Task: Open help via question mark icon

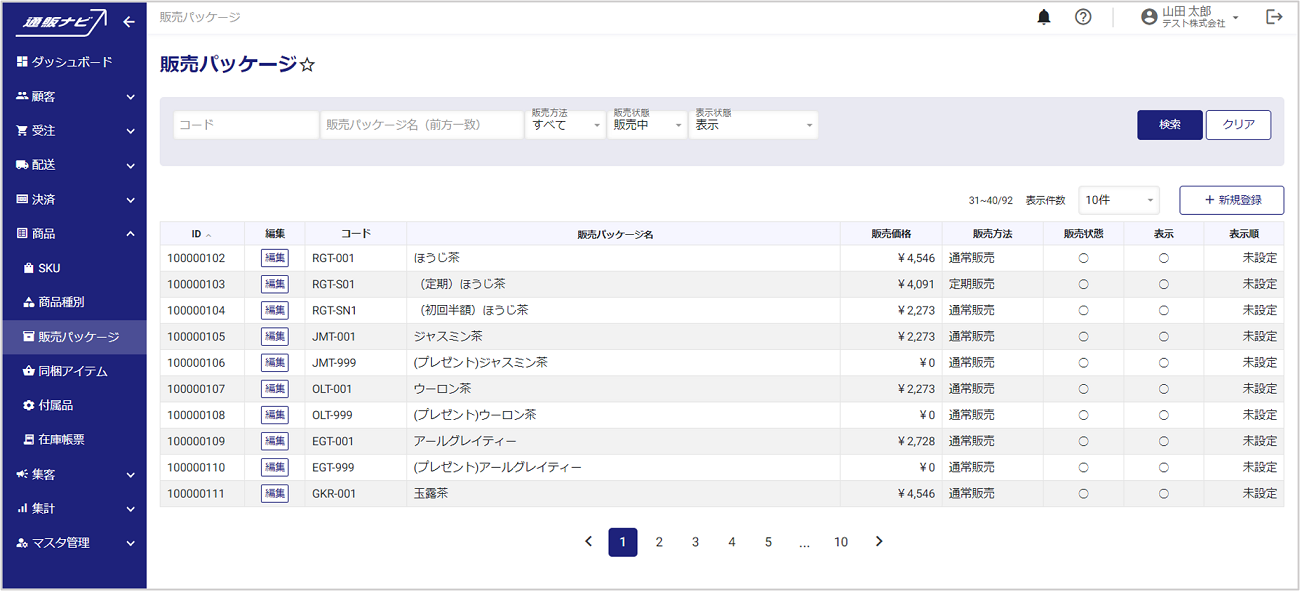Action: [x=1083, y=17]
